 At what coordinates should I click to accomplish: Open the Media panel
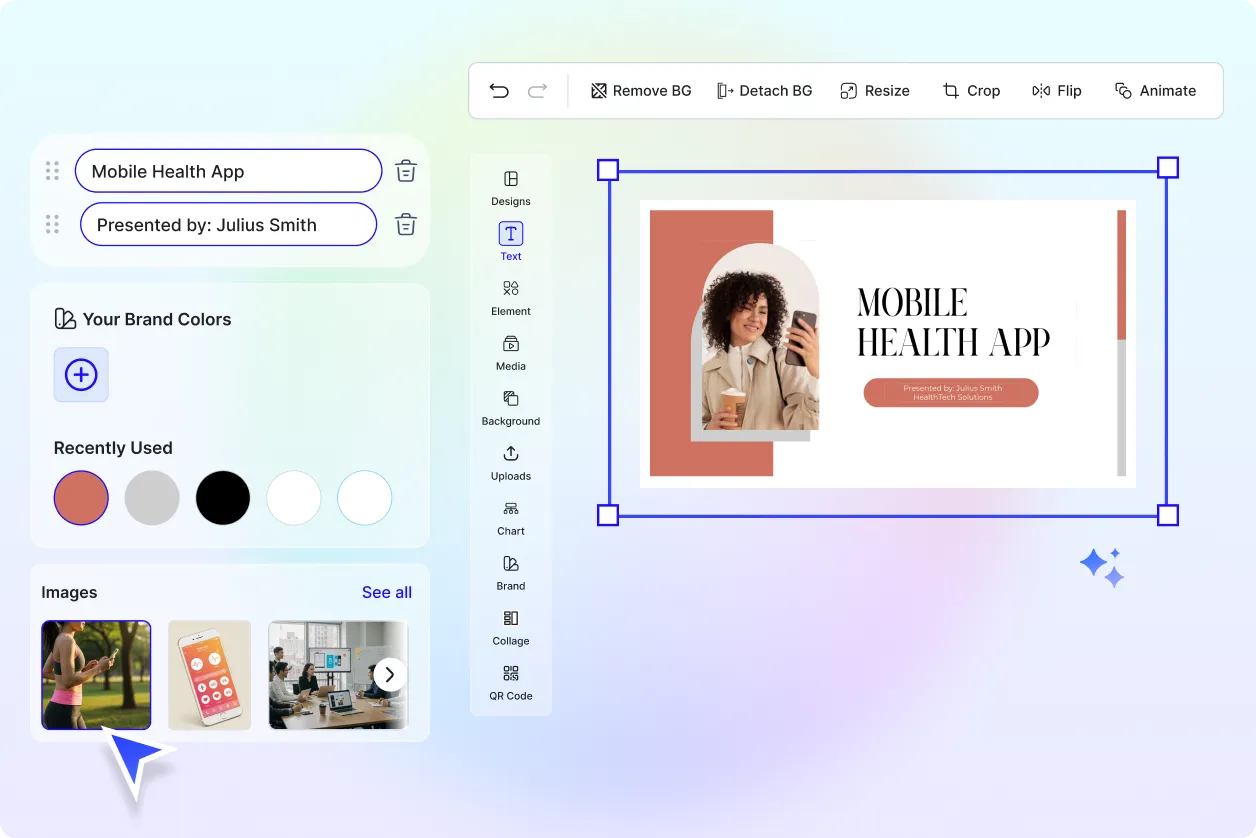click(510, 352)
